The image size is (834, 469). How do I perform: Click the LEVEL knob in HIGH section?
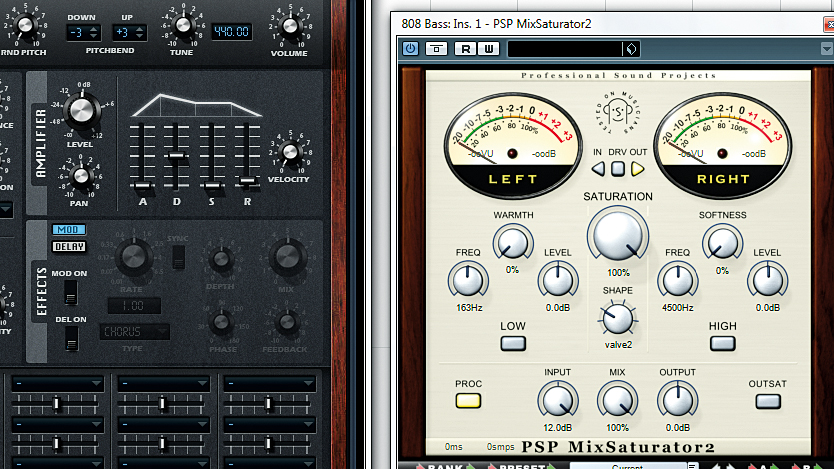click(768, 280)
